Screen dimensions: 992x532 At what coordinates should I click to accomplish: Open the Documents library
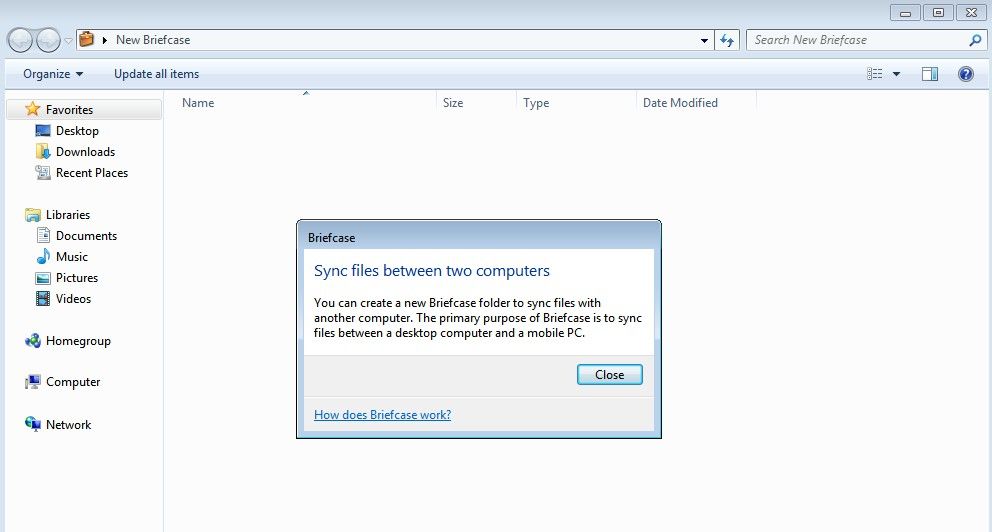click(x=86, y=236)
